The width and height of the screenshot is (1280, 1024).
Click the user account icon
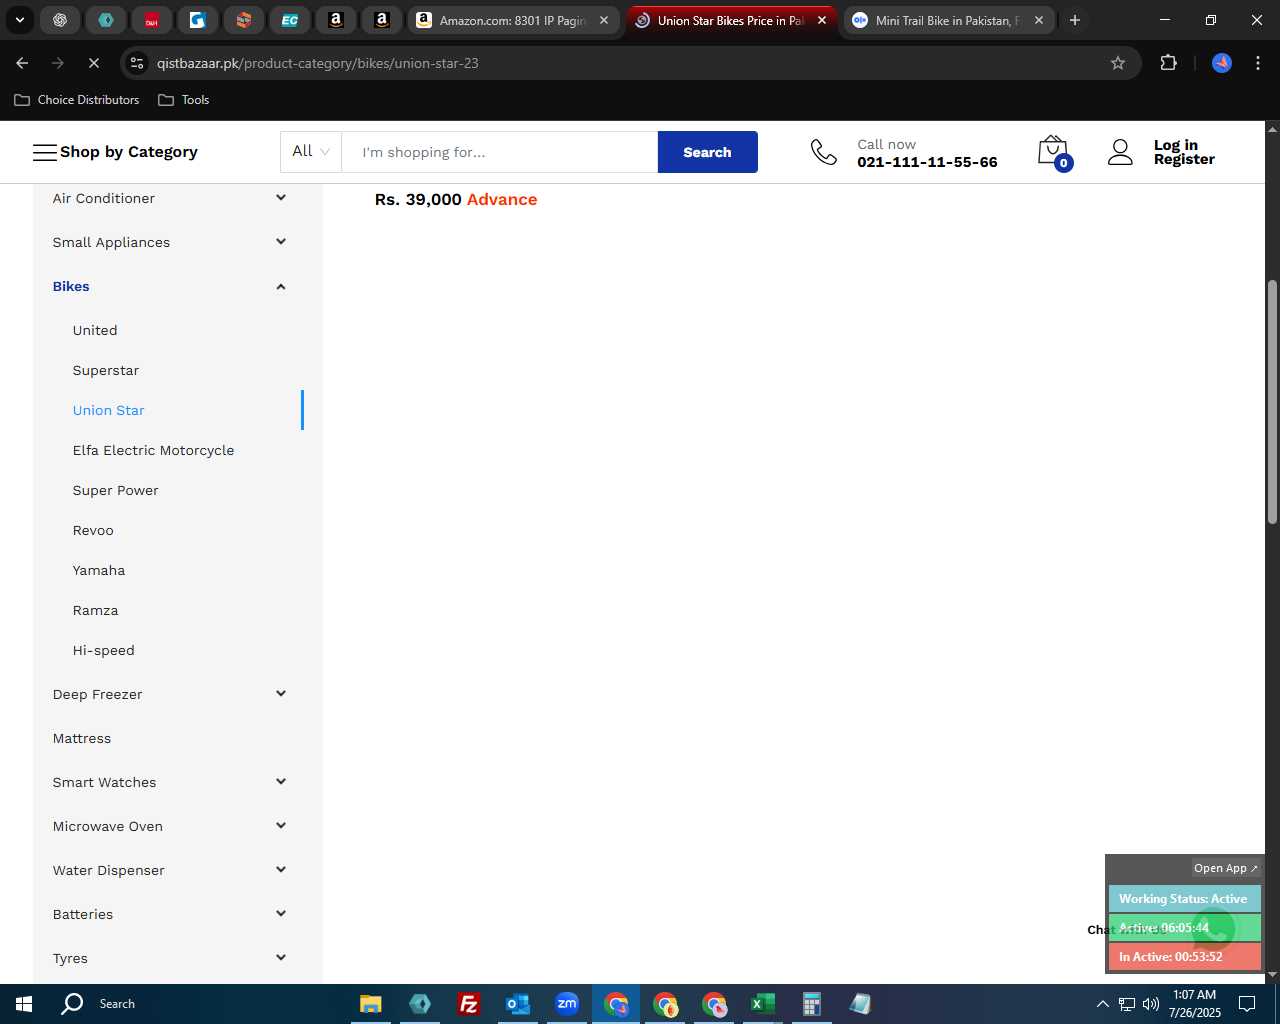click(x=1120, y=152)
